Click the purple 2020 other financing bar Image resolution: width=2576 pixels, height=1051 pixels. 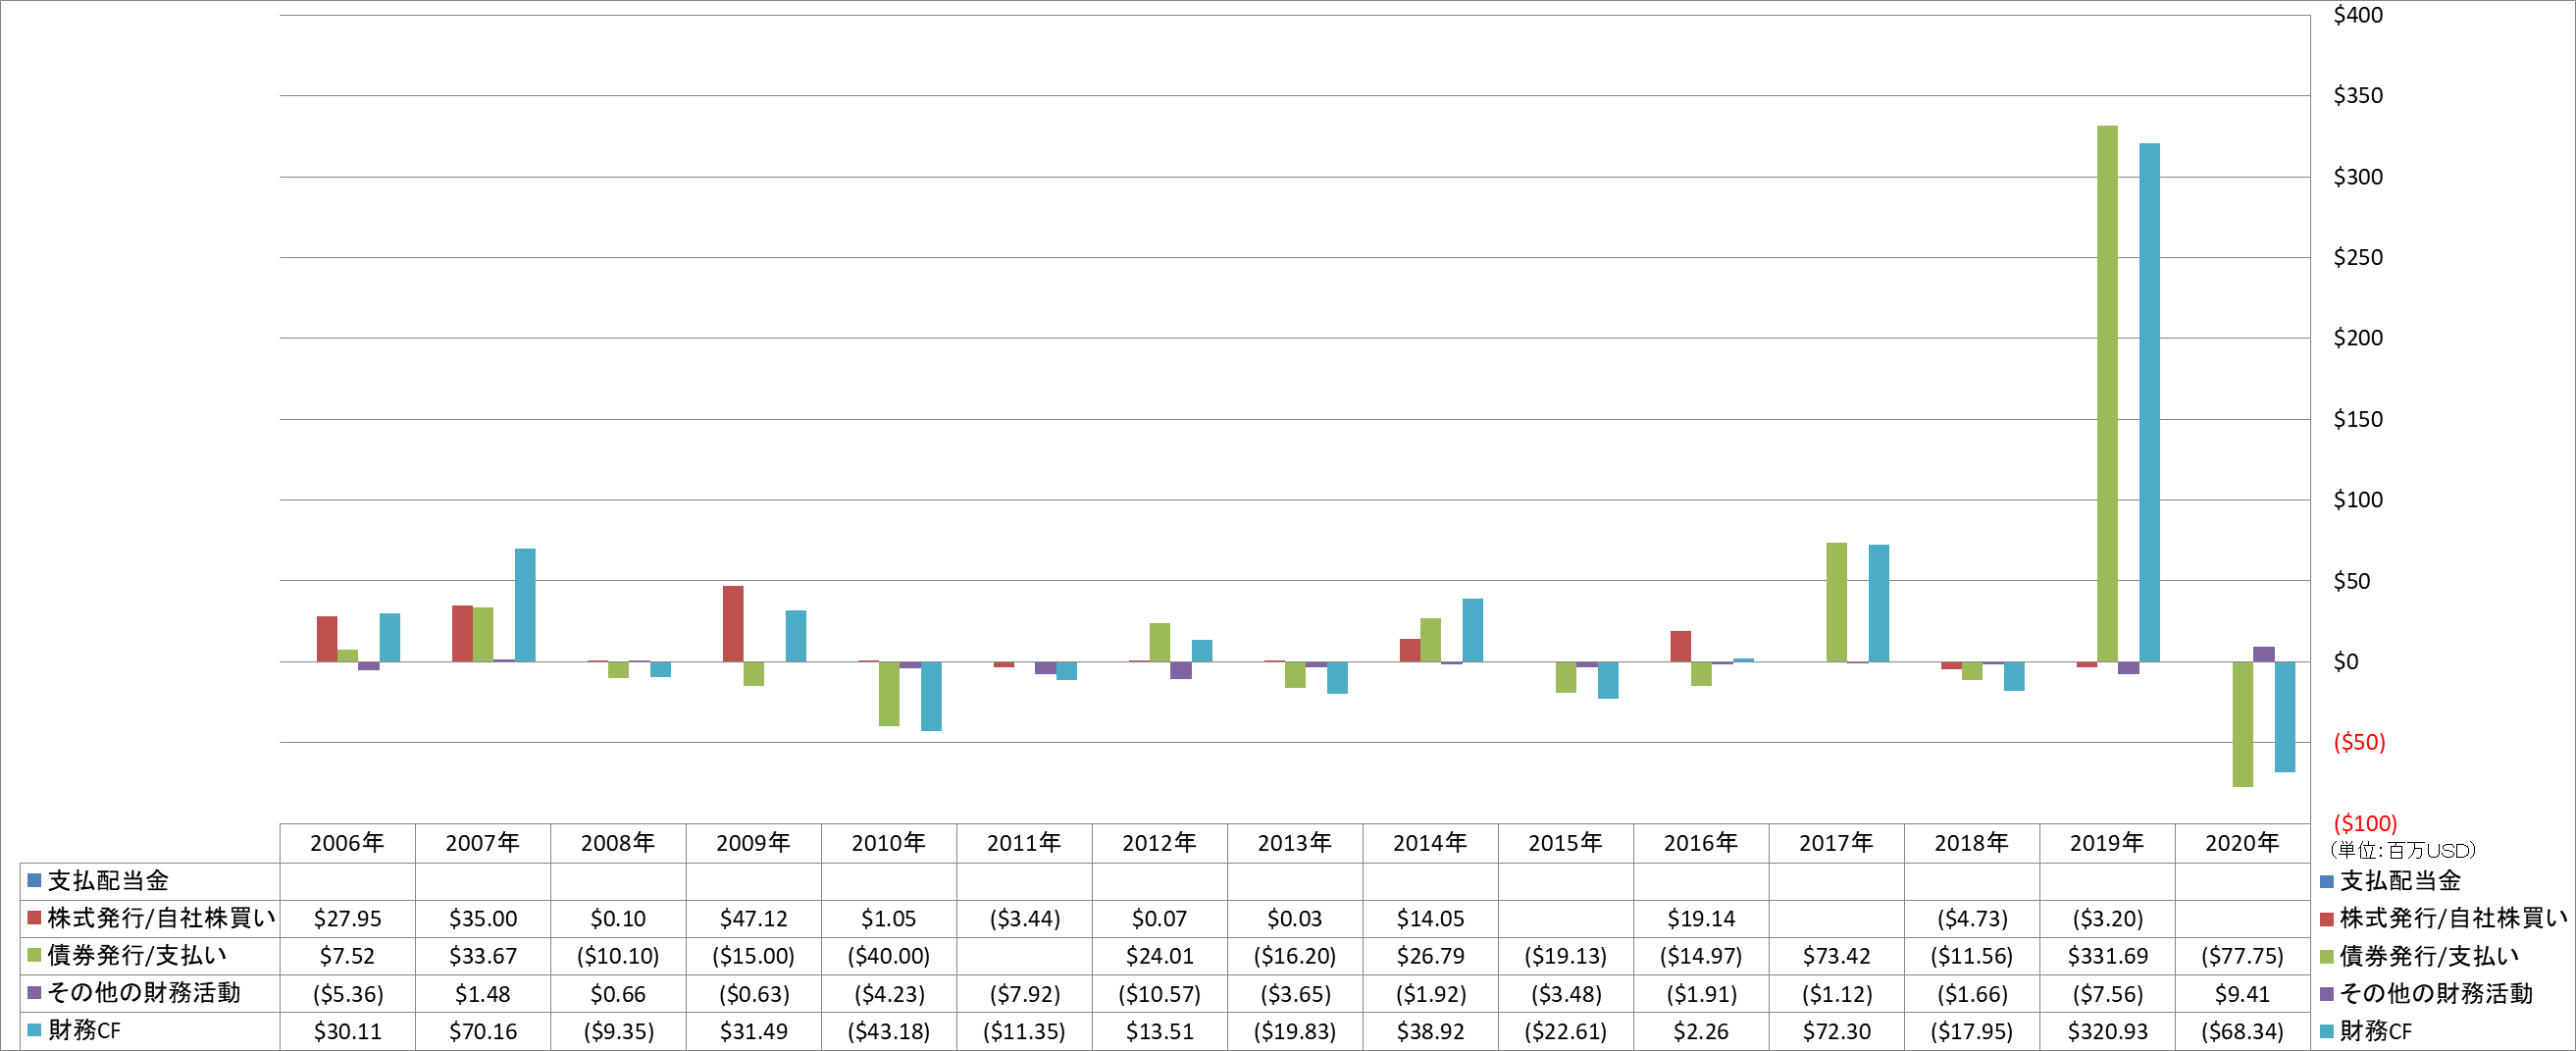coord(2264,654)
